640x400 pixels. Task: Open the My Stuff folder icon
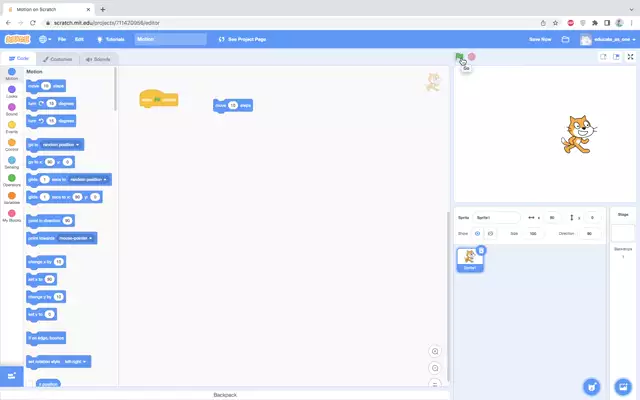(565, 39)
